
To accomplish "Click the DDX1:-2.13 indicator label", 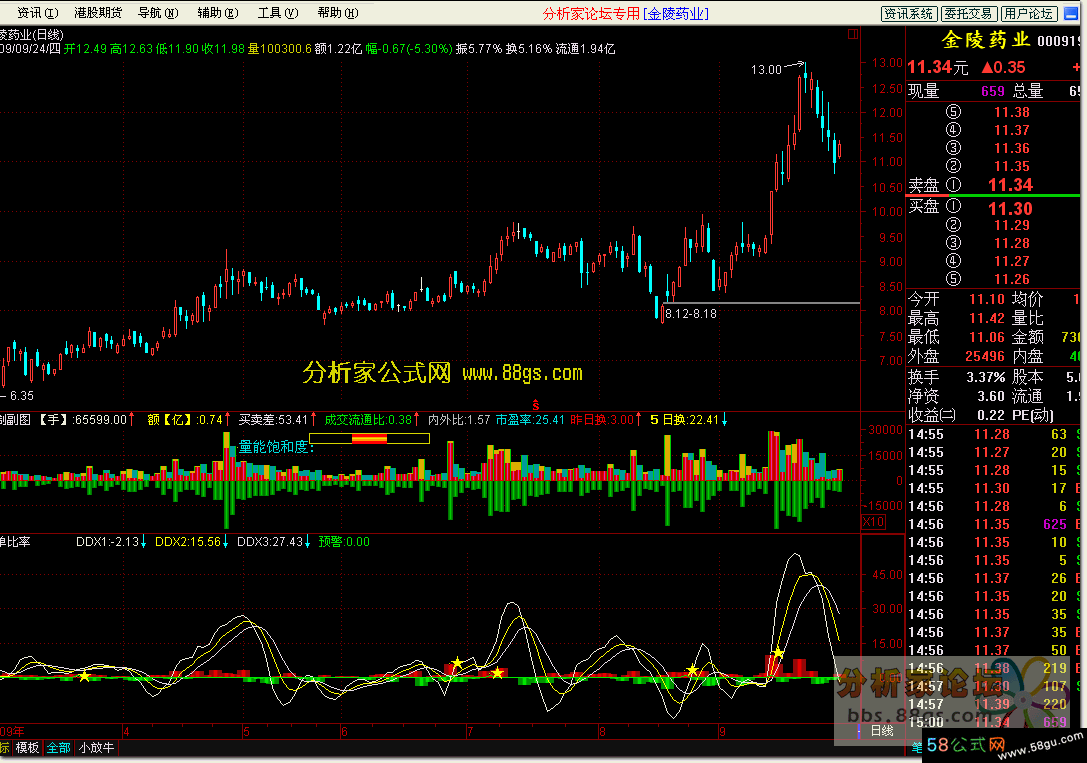I will pyautogui.click(x=107, y=542).
